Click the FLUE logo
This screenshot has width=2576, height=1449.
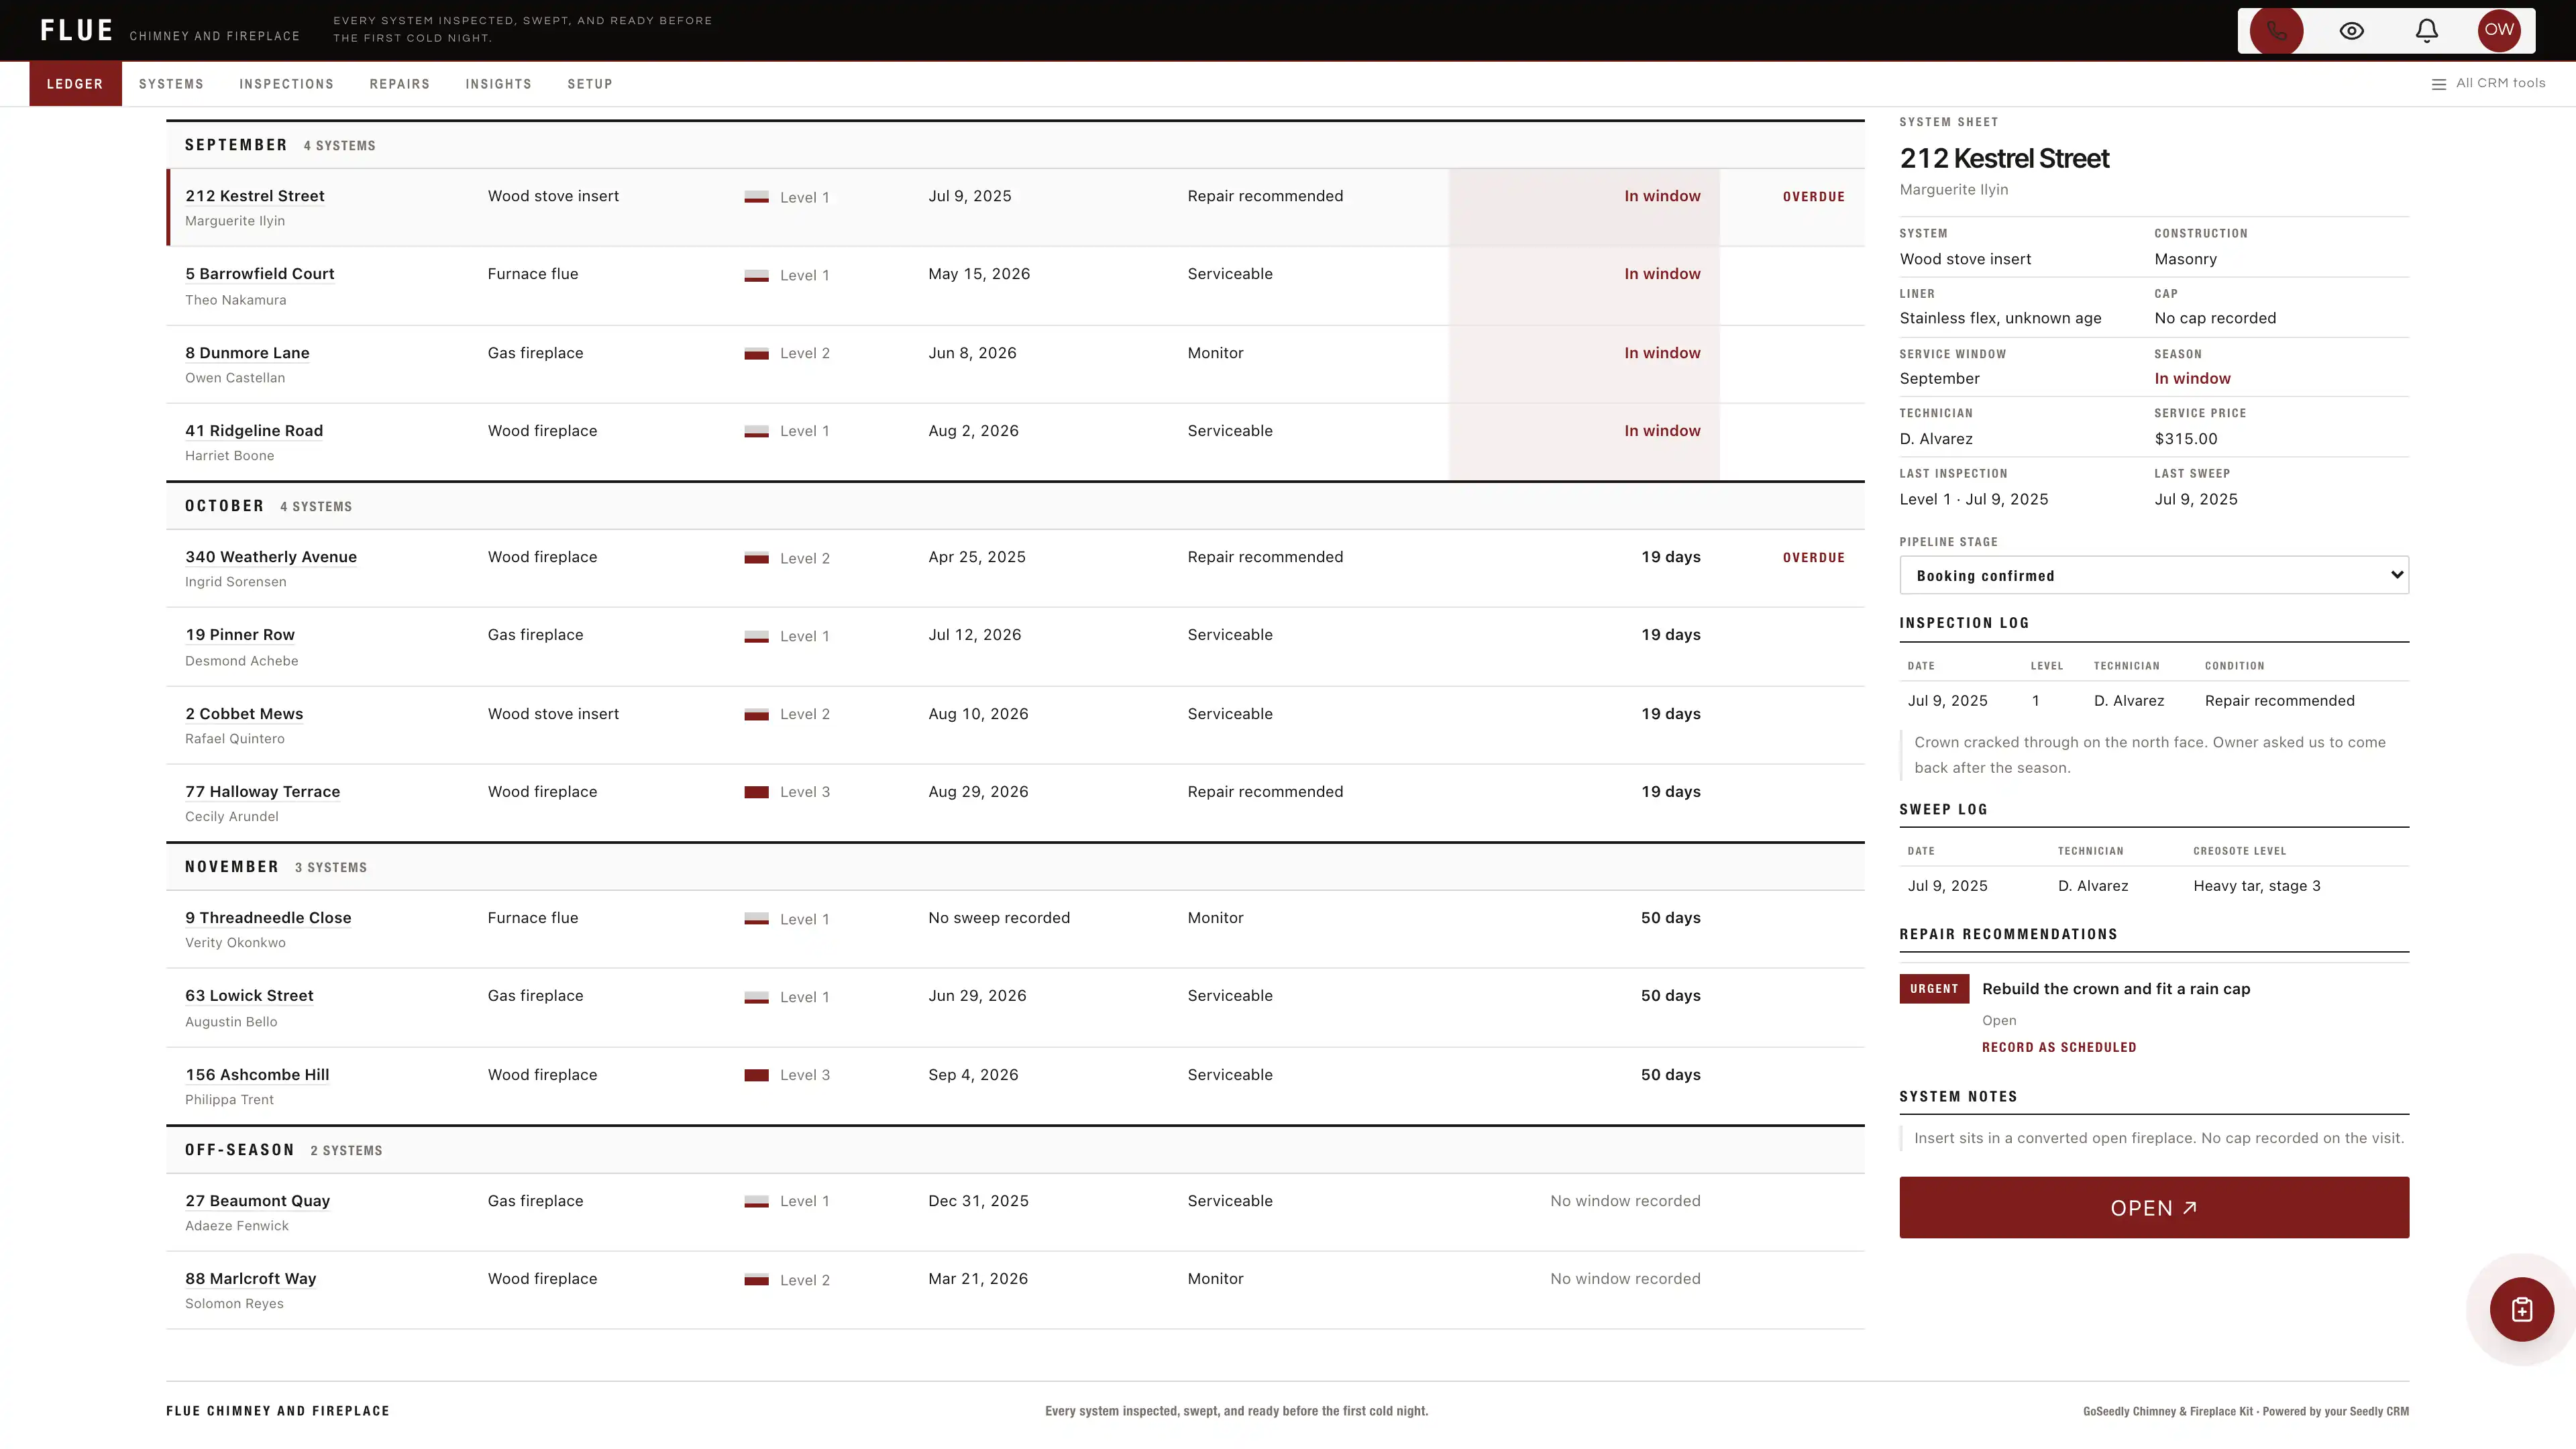pos(77,30)
